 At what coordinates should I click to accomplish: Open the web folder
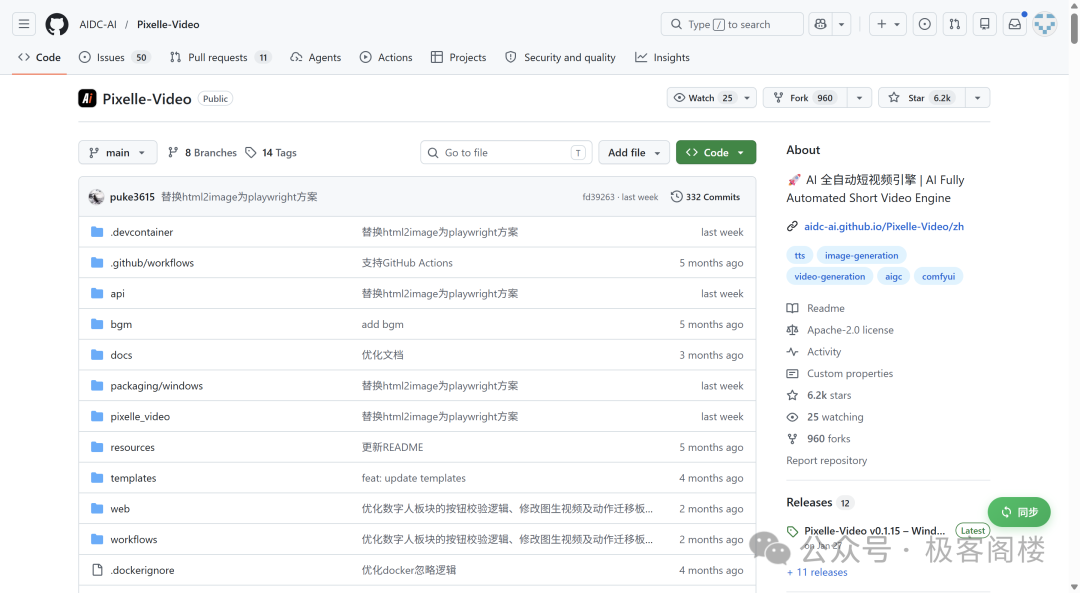120,508
